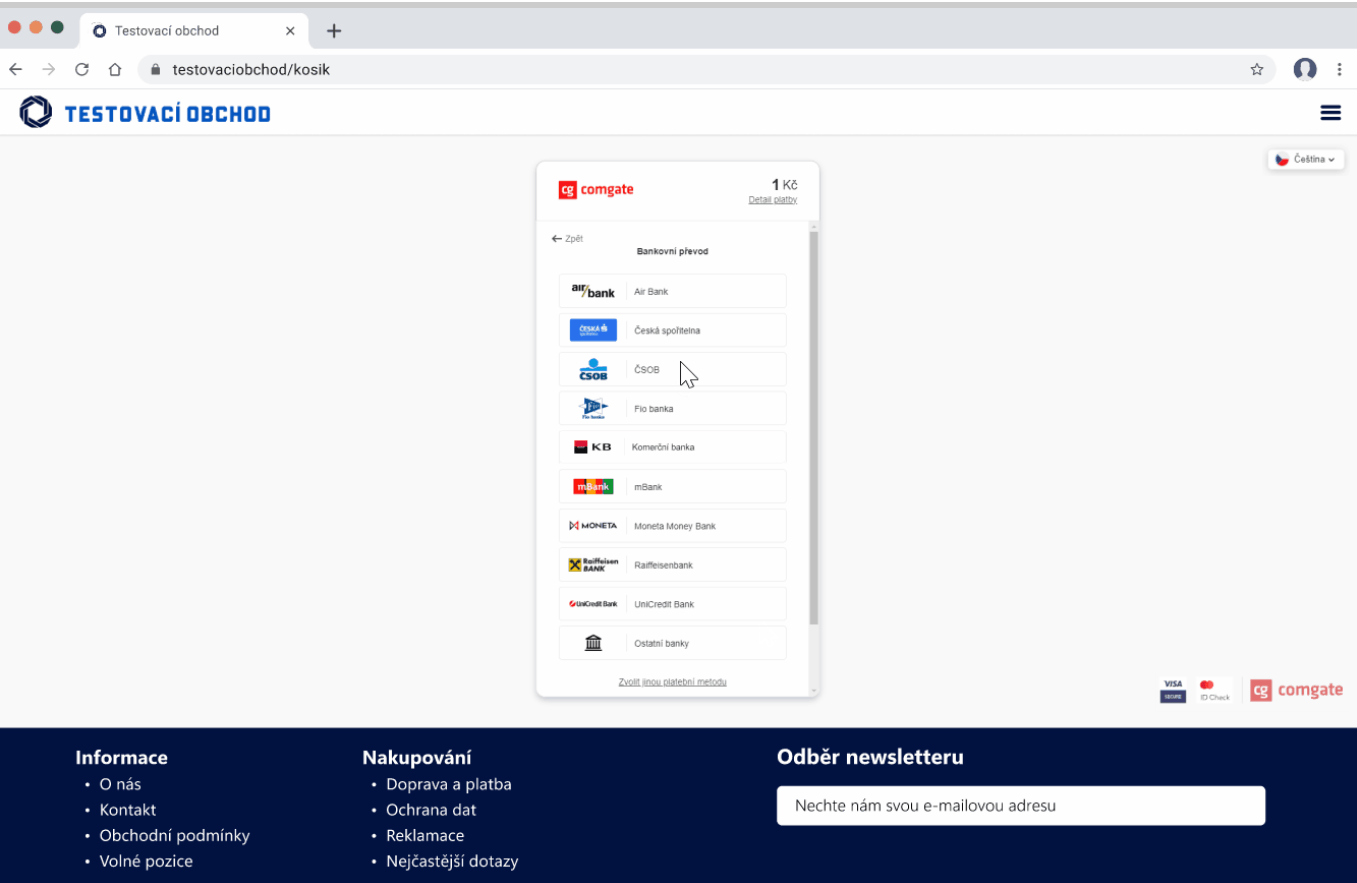This screenshot has width=1357, height=883.
Task: Click the UniCredit Bank logo icon
Action: tap(593, 604)
